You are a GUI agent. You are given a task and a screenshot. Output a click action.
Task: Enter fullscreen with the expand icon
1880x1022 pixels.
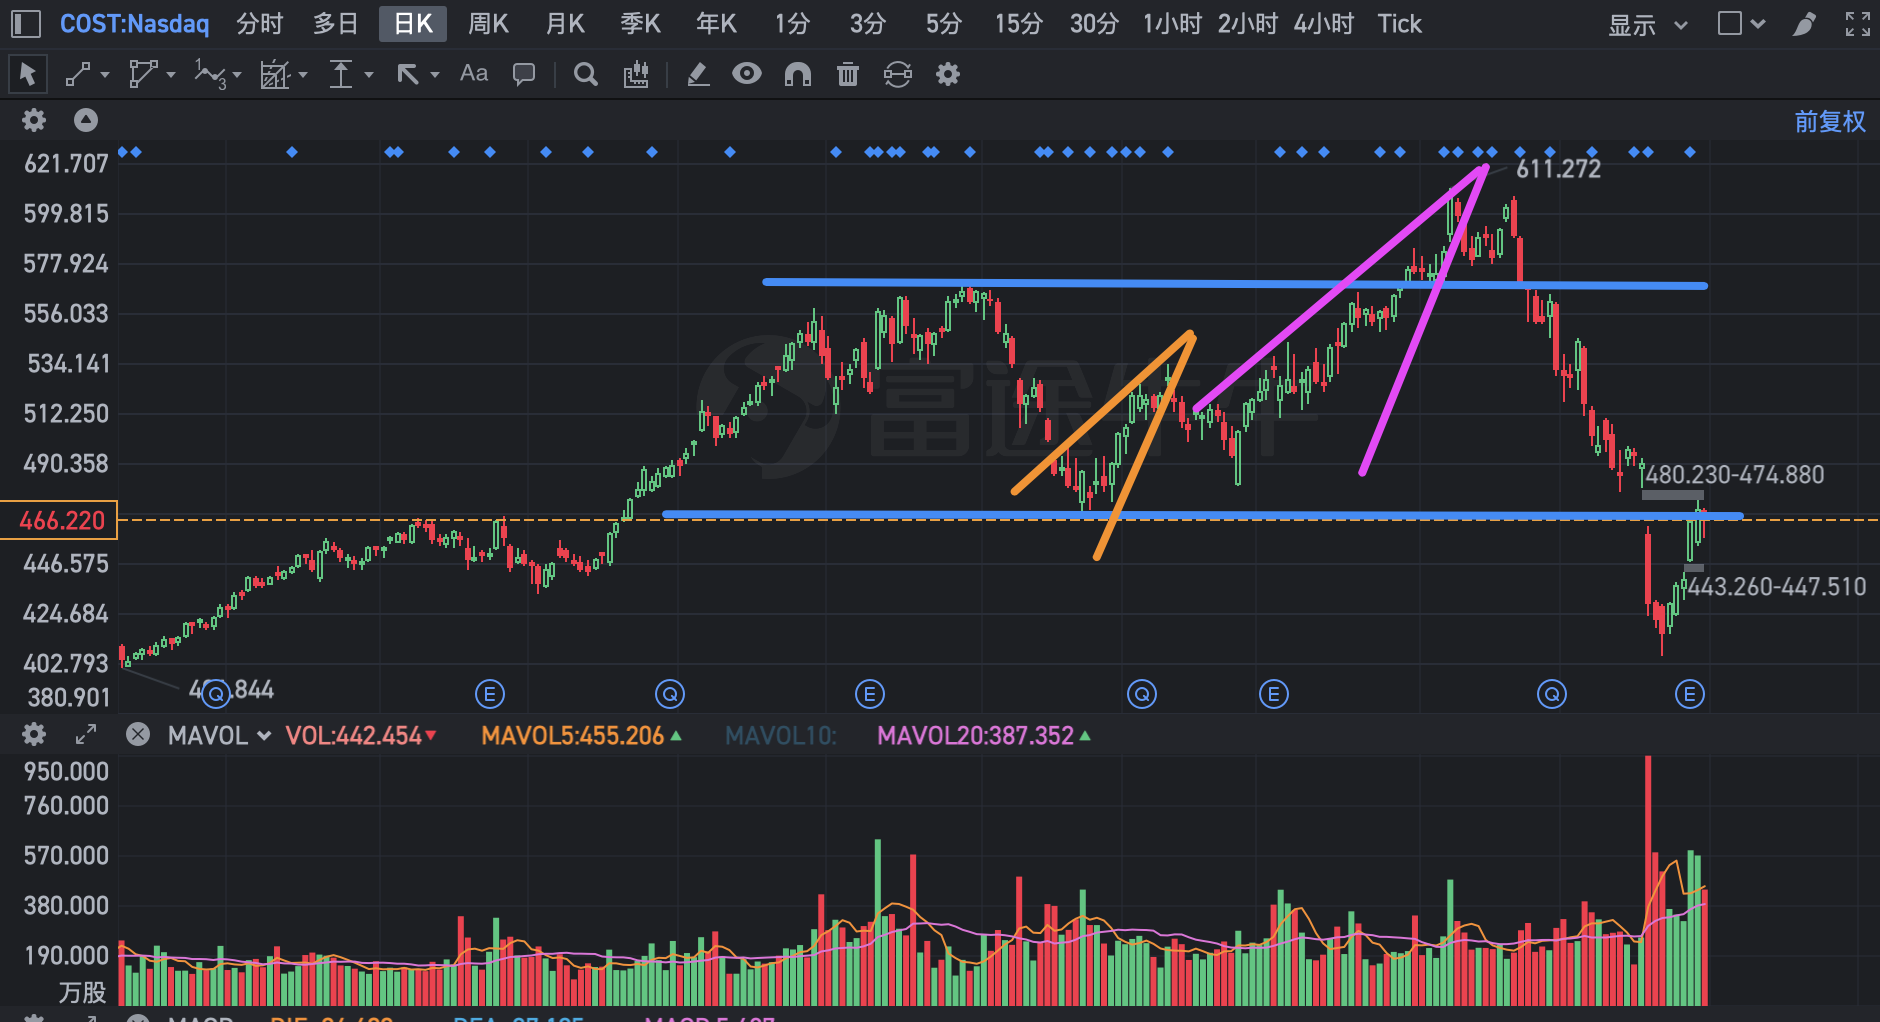click(x=1857, y=22)
